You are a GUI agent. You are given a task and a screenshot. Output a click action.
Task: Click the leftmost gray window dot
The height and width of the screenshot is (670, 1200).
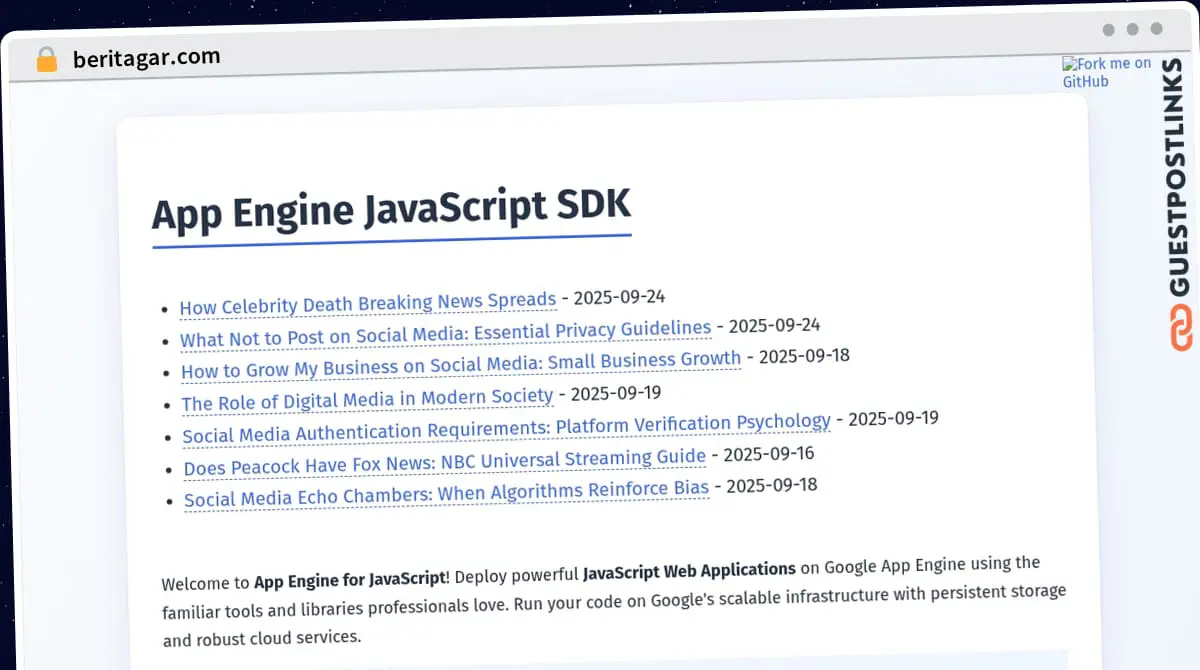[x=1108, y=29]
